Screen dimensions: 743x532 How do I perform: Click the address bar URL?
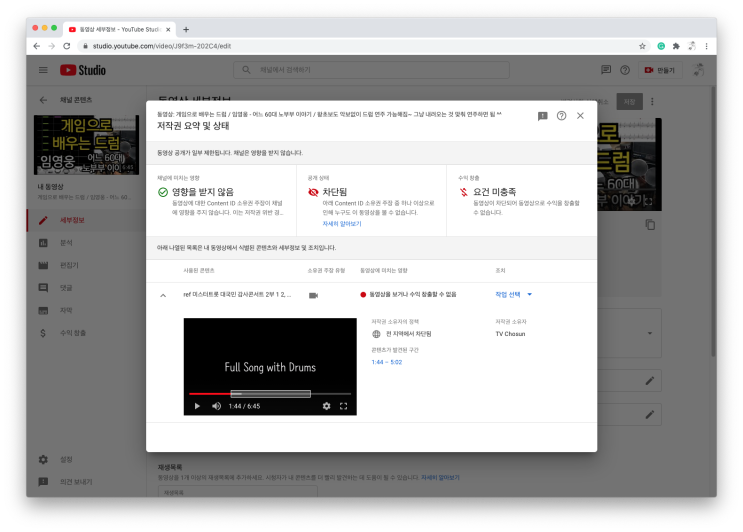[x=162, y=46]
